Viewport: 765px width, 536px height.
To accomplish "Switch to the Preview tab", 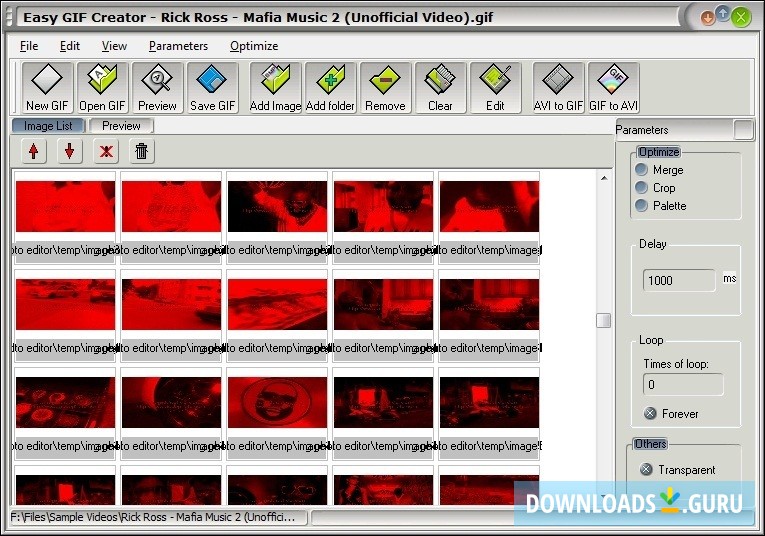I will coord(121,126).
